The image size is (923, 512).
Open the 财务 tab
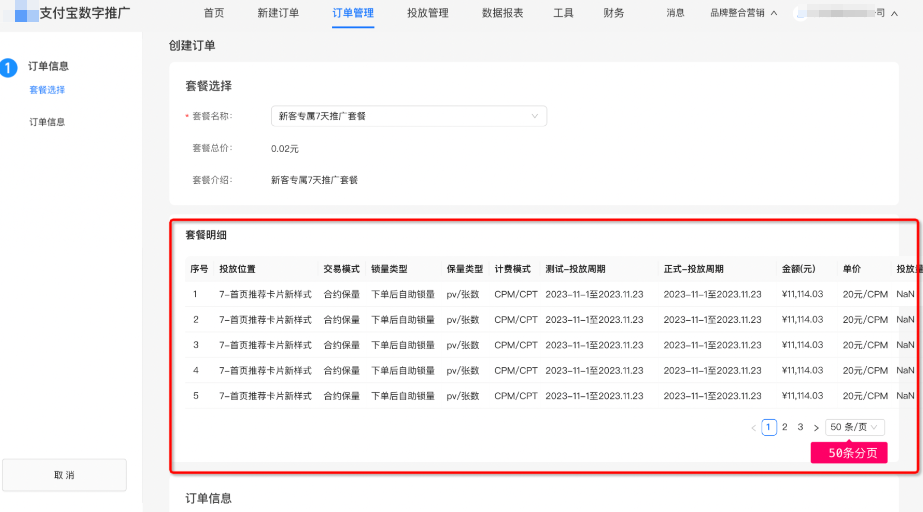[613, 13]
